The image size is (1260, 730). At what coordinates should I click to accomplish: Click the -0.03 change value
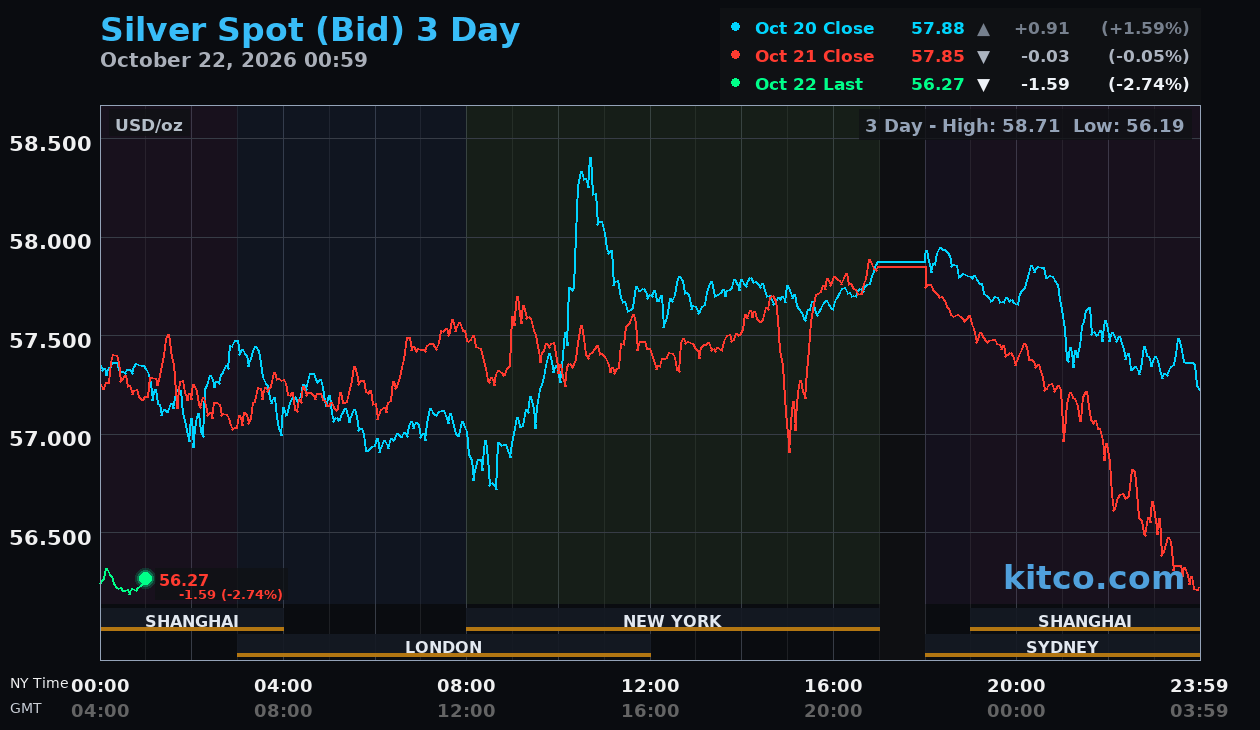(1044, 57)
